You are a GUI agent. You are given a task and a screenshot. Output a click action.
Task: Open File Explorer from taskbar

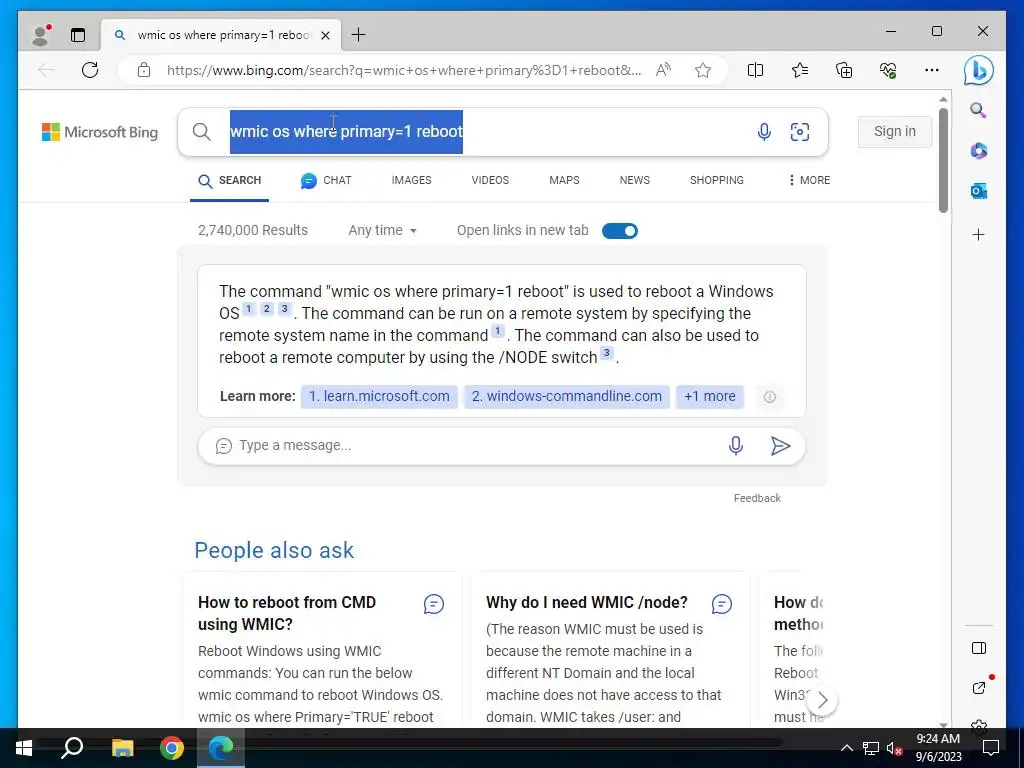click(x=122, y=748)
